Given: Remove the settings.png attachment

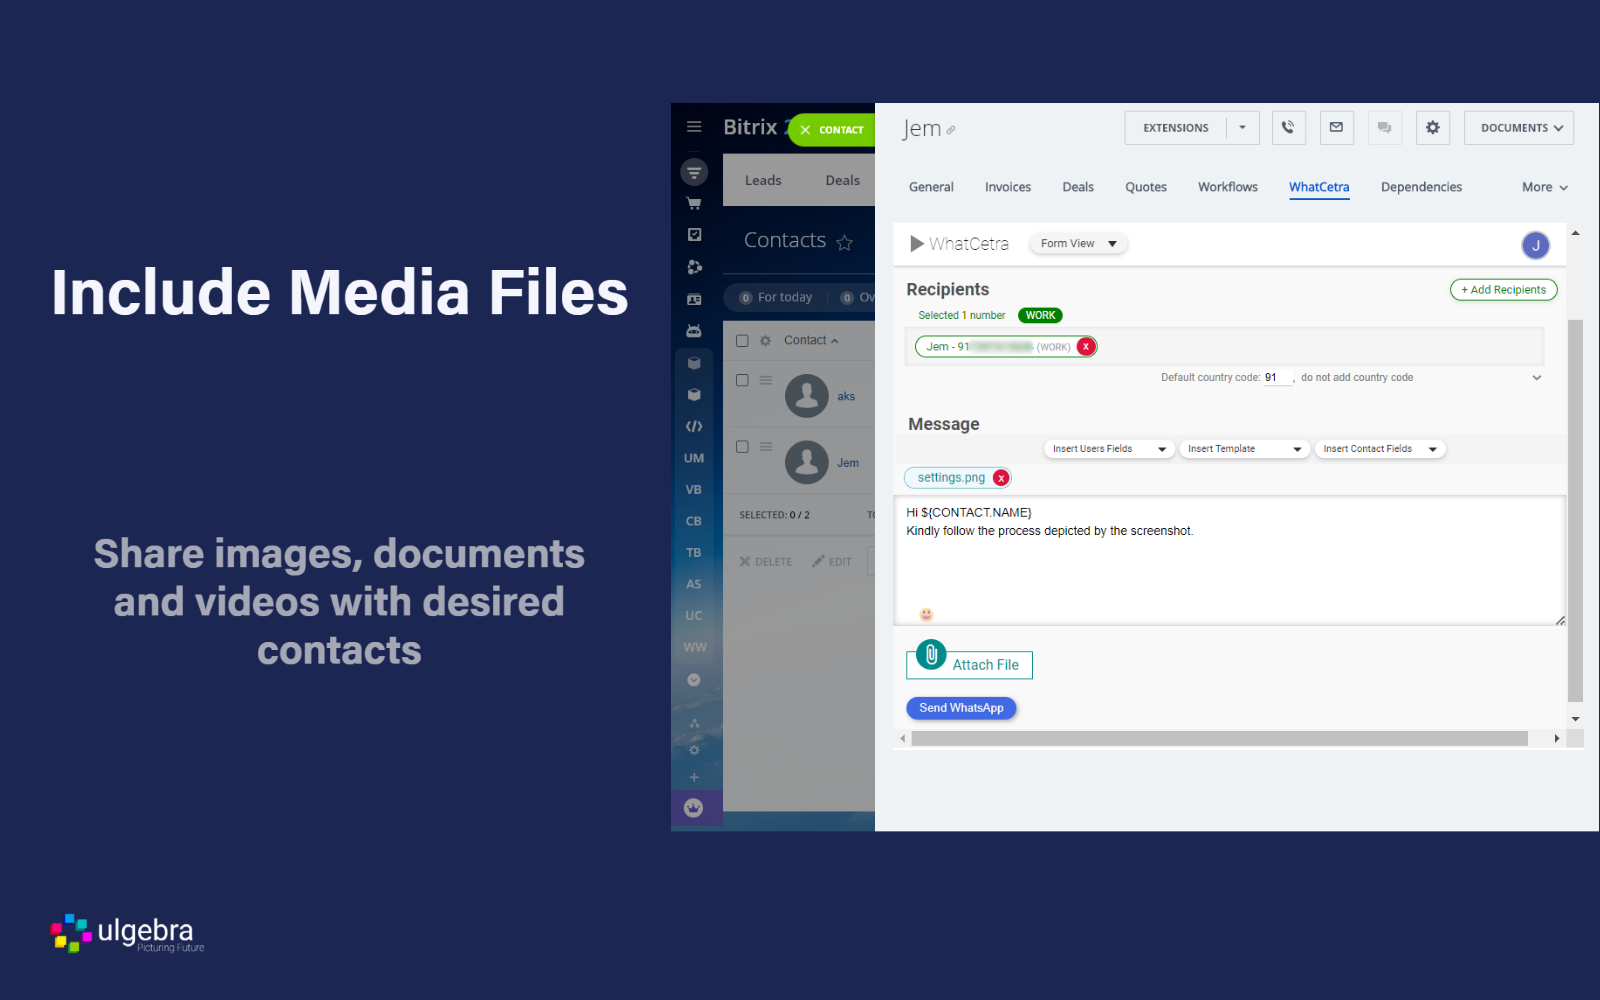Looking at the screenshot, I should click(x=1001, y=478).
